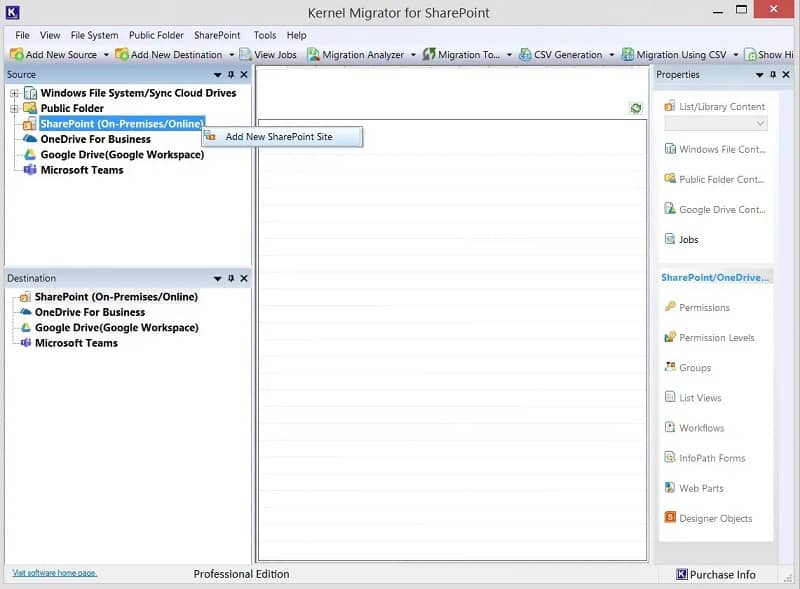Click the Windows File System source node icon

click(x=31, y=93)
